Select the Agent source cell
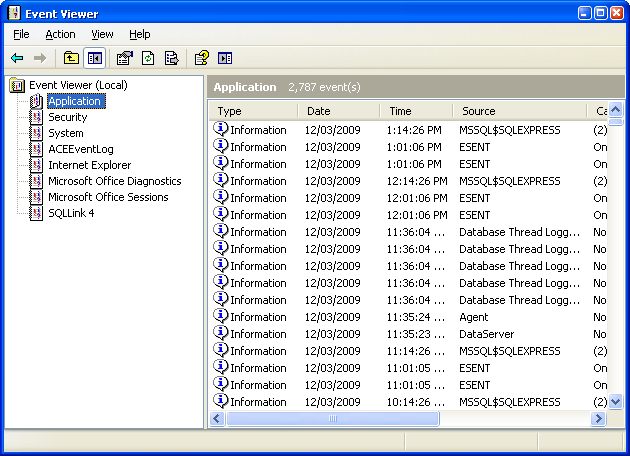The height and width of the screenshot is (456, 630). (x=473, y=317)
